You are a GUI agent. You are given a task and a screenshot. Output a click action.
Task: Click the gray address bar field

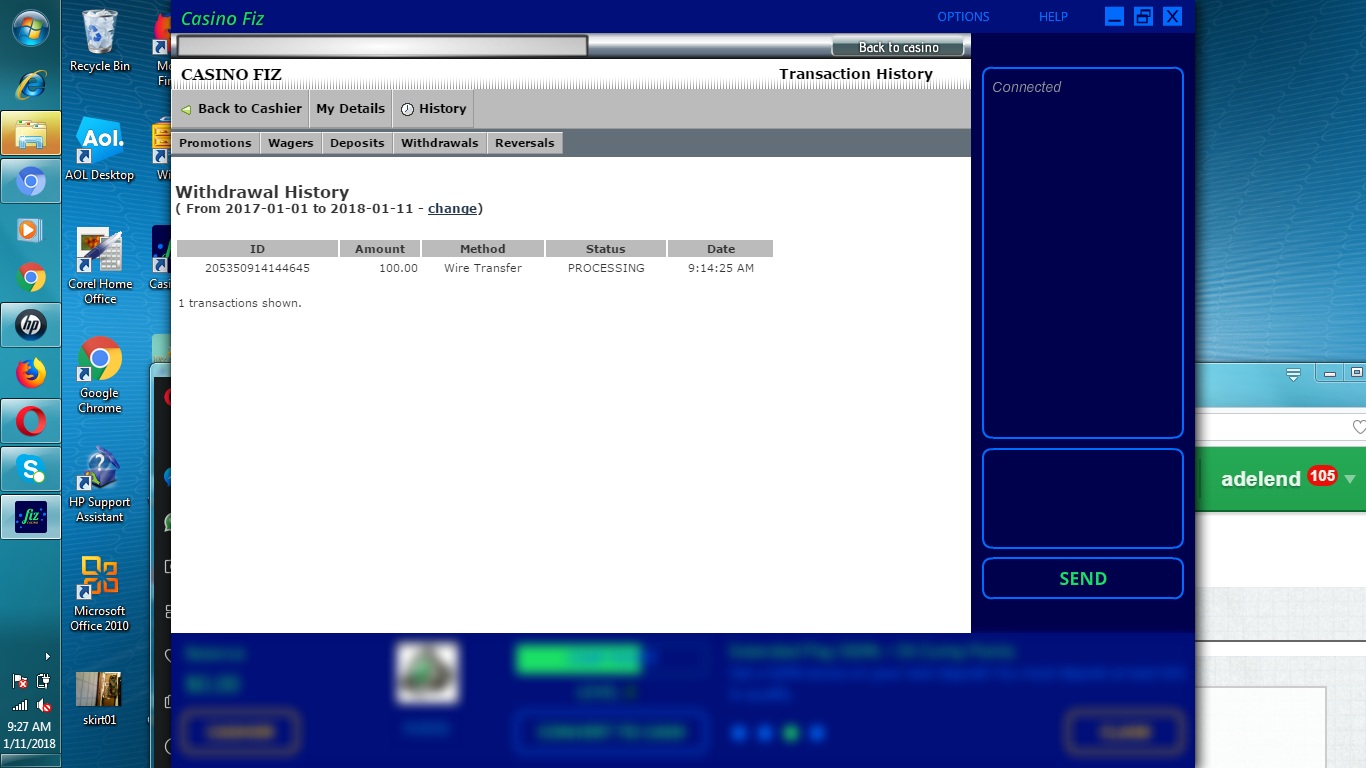(382, 46)
